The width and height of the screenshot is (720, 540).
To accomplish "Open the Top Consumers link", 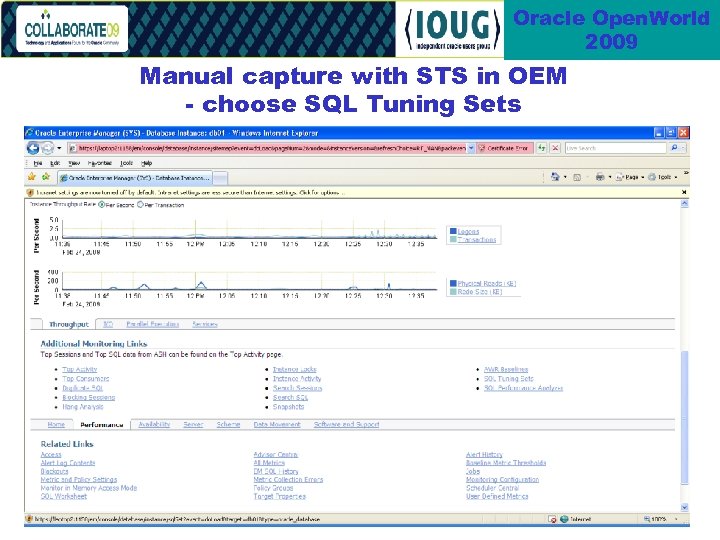I will click(86, 379).
